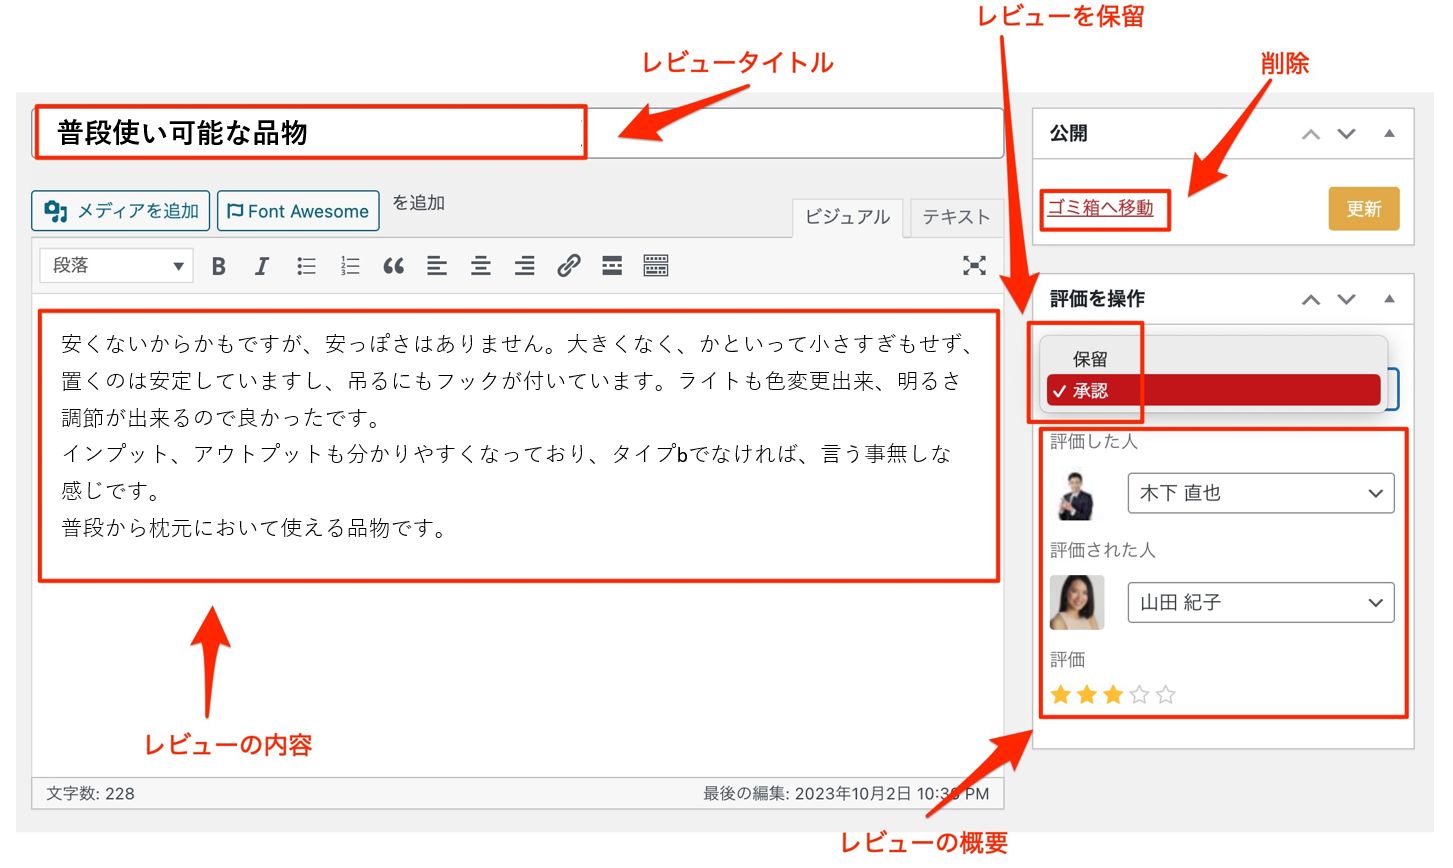1453x868 pixels.
Task: Insert a numbered list
Action: tap(350, 266)
